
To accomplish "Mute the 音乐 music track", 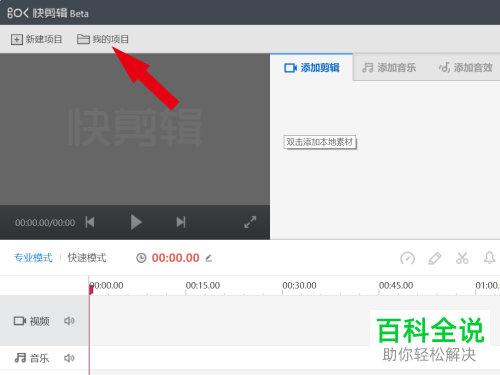I will (x=69, y=358).
